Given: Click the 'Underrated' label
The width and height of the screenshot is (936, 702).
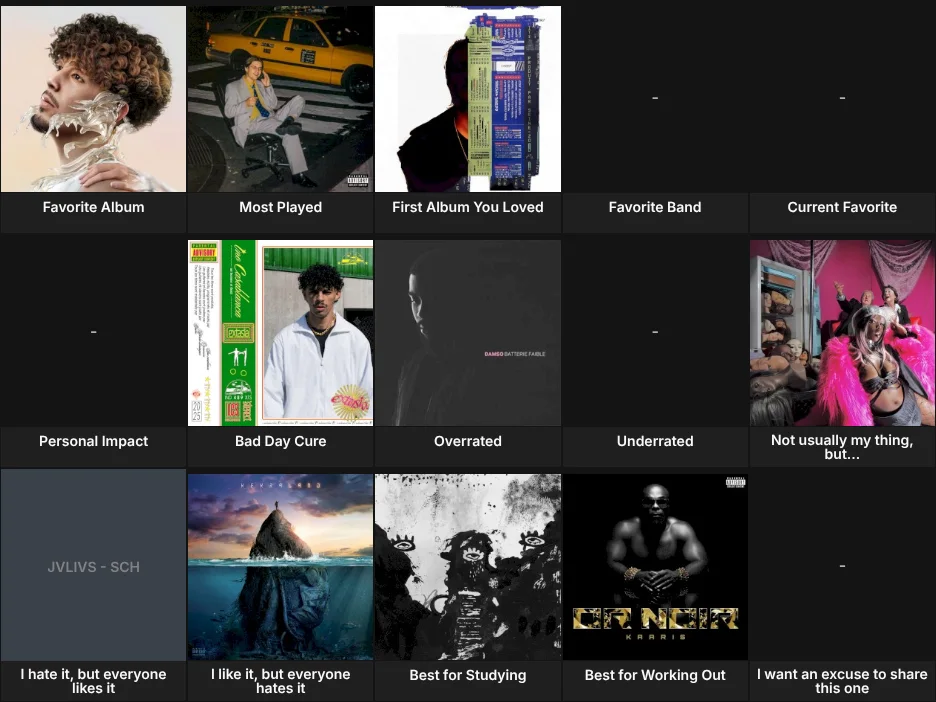Looking at the screenshot, I should tap(655, 441).
